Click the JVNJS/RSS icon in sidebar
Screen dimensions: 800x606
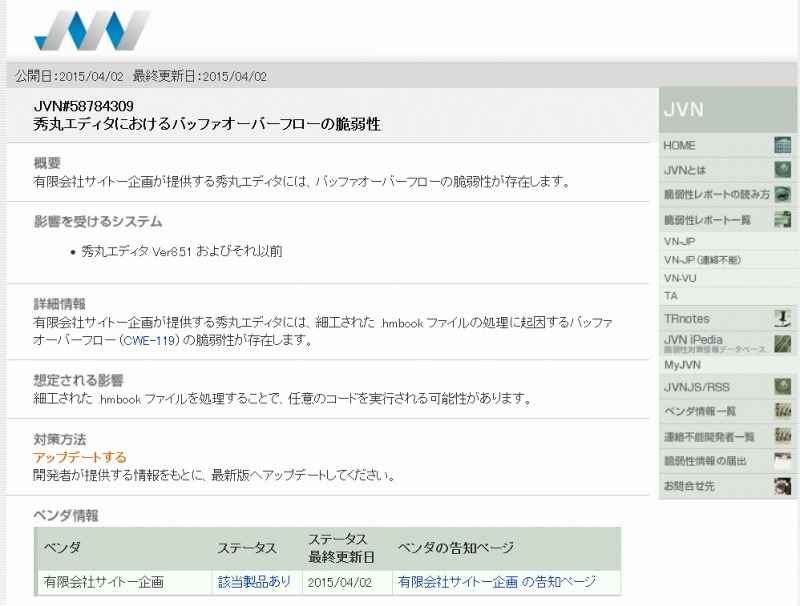782,387
